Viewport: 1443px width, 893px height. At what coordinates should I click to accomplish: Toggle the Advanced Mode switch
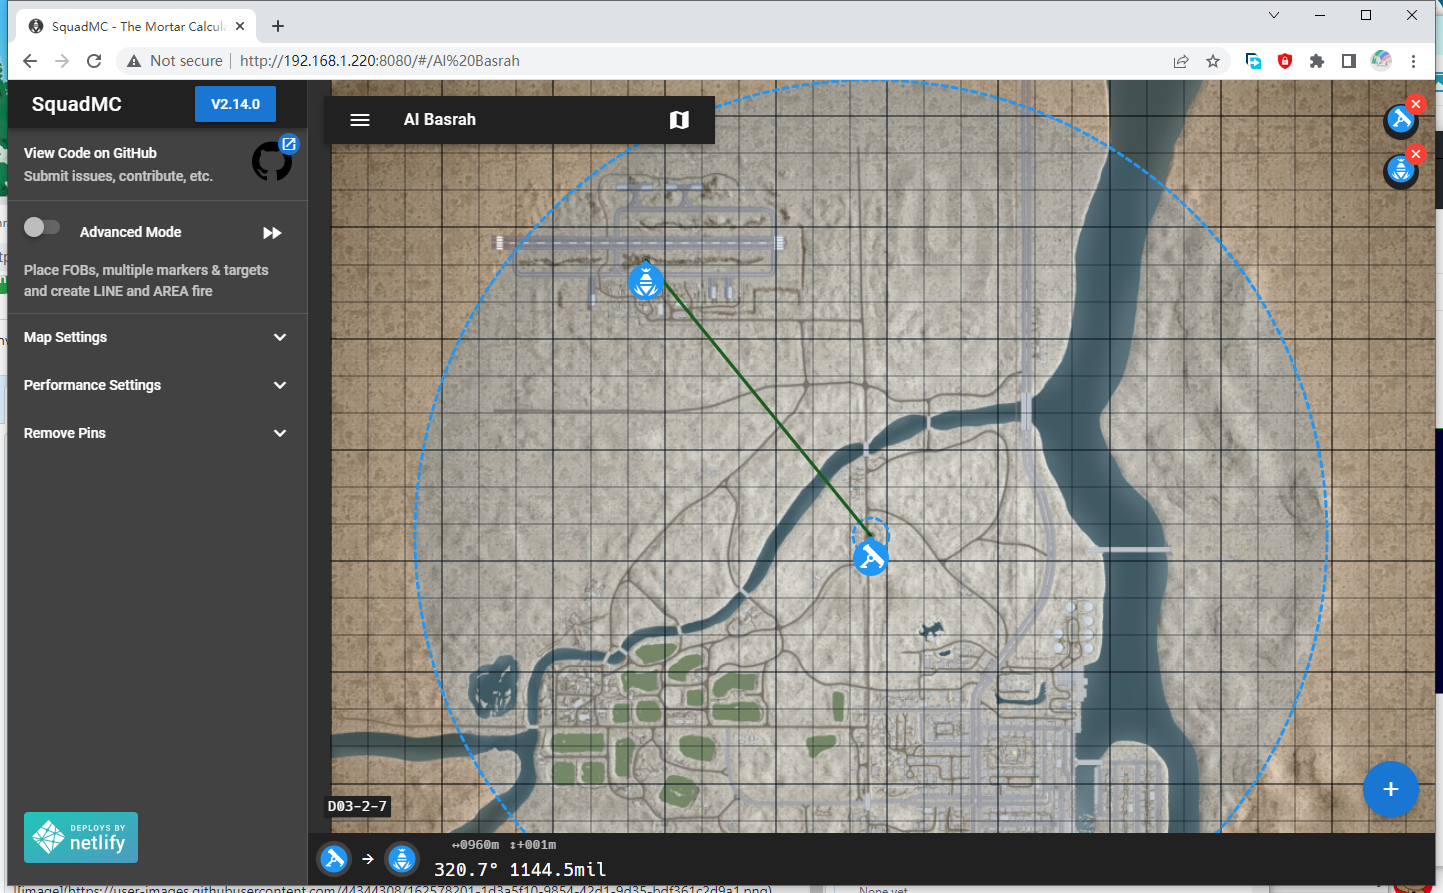point(42,228)
